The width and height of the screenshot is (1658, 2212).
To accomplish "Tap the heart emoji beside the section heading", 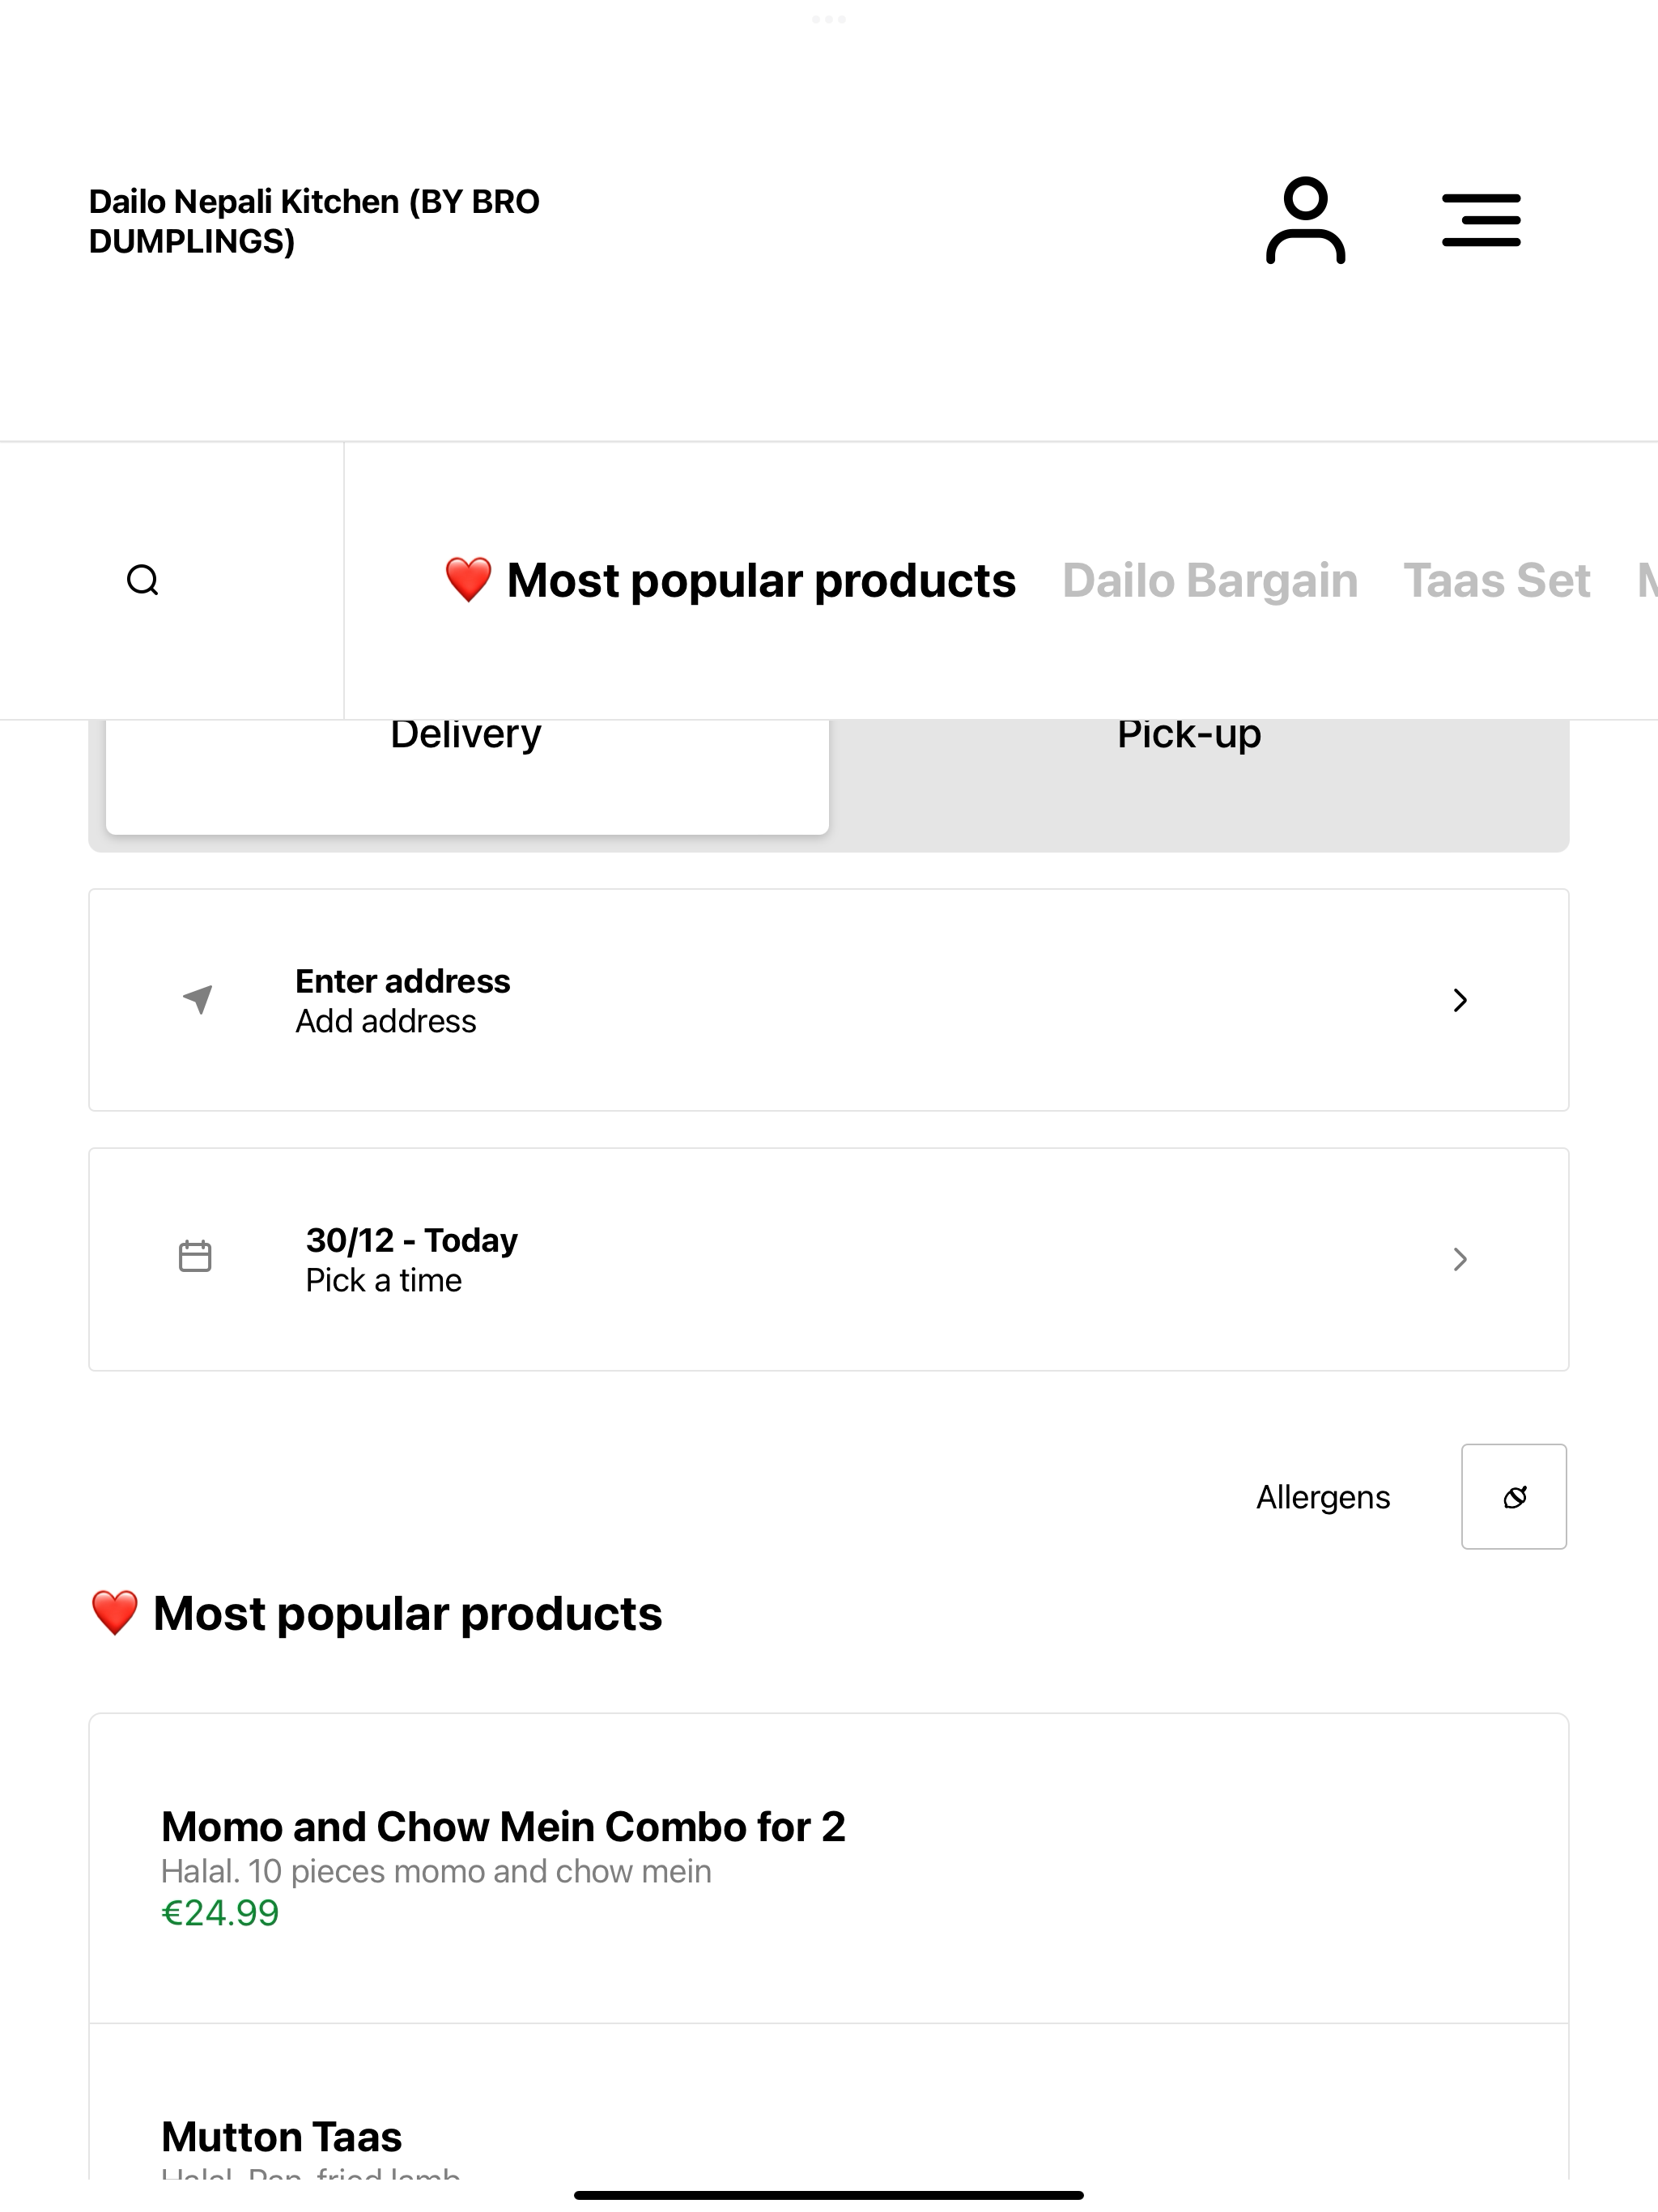I will [114, 1613].
